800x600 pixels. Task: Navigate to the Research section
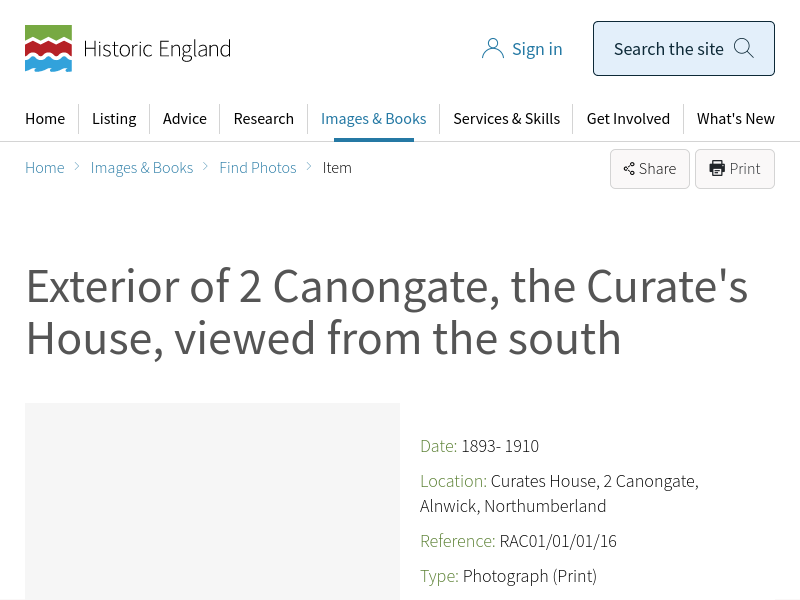click(264, 118)
